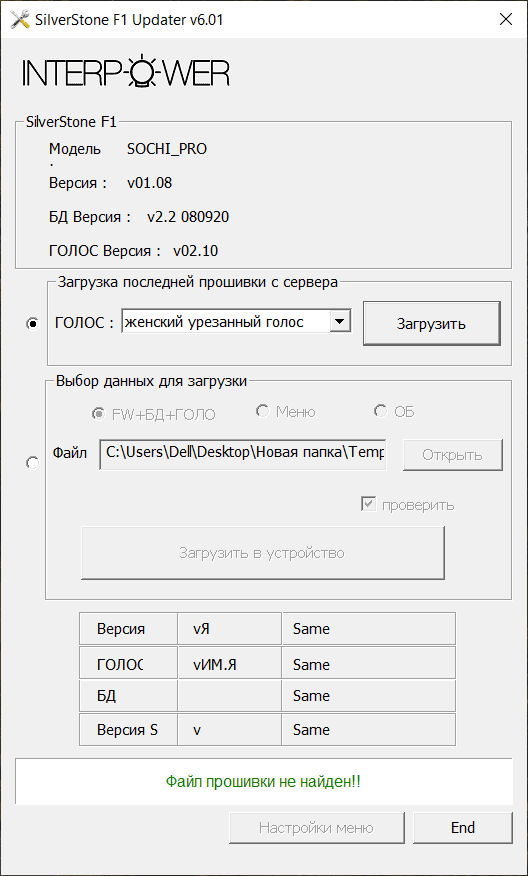Toggle the проверить checkbox
The height and width of the screenshot is (876, 528).
[368, 505]
